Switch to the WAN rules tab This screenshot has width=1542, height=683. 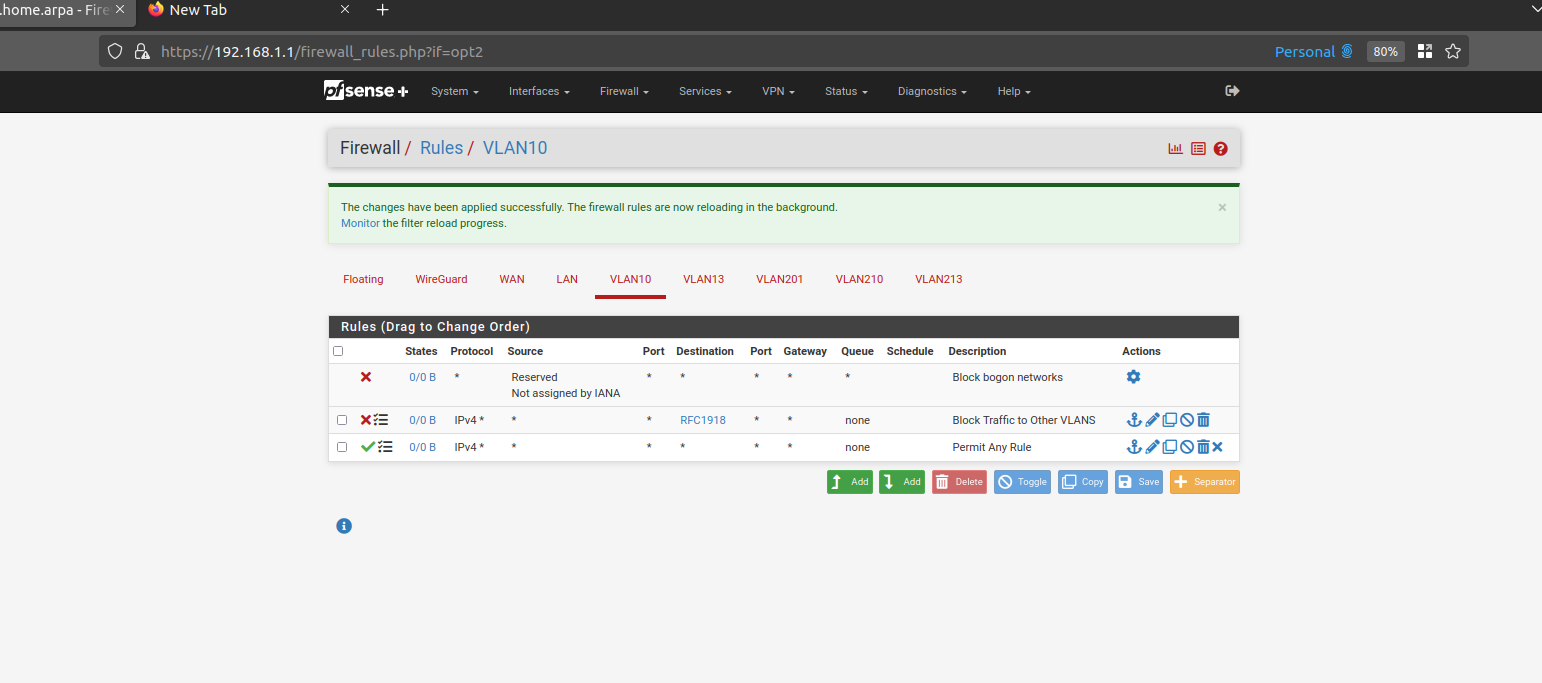click(512, 279)
